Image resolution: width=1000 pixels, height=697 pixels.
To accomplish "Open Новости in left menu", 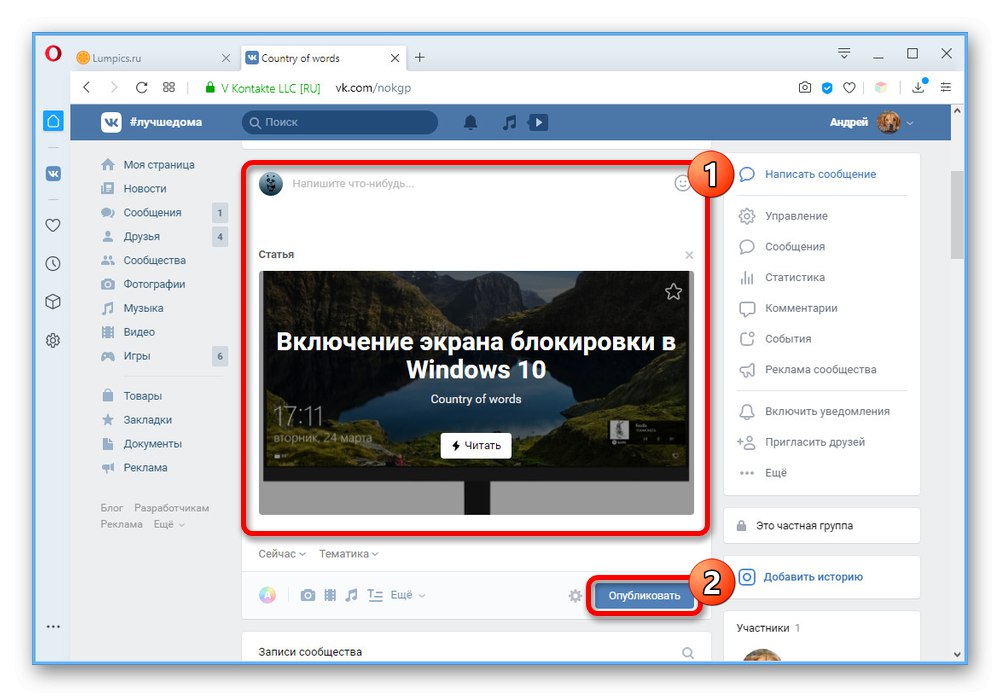I will click(x=145, y=189).
